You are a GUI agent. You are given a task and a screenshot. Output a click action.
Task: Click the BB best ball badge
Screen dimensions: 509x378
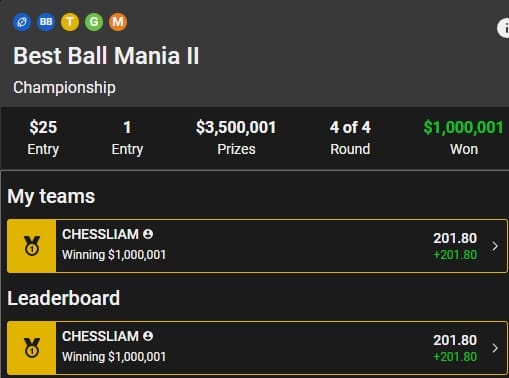(46, 22)
